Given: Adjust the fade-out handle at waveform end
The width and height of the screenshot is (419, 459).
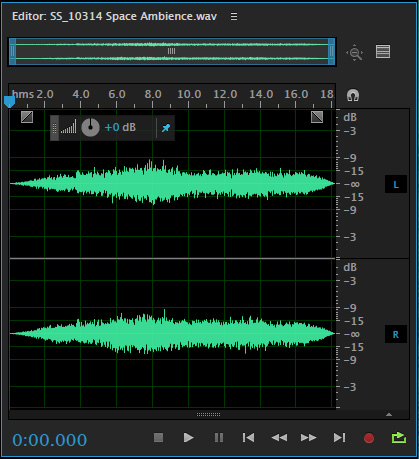Looking at the screenshot, I should (x=317, y=117).
